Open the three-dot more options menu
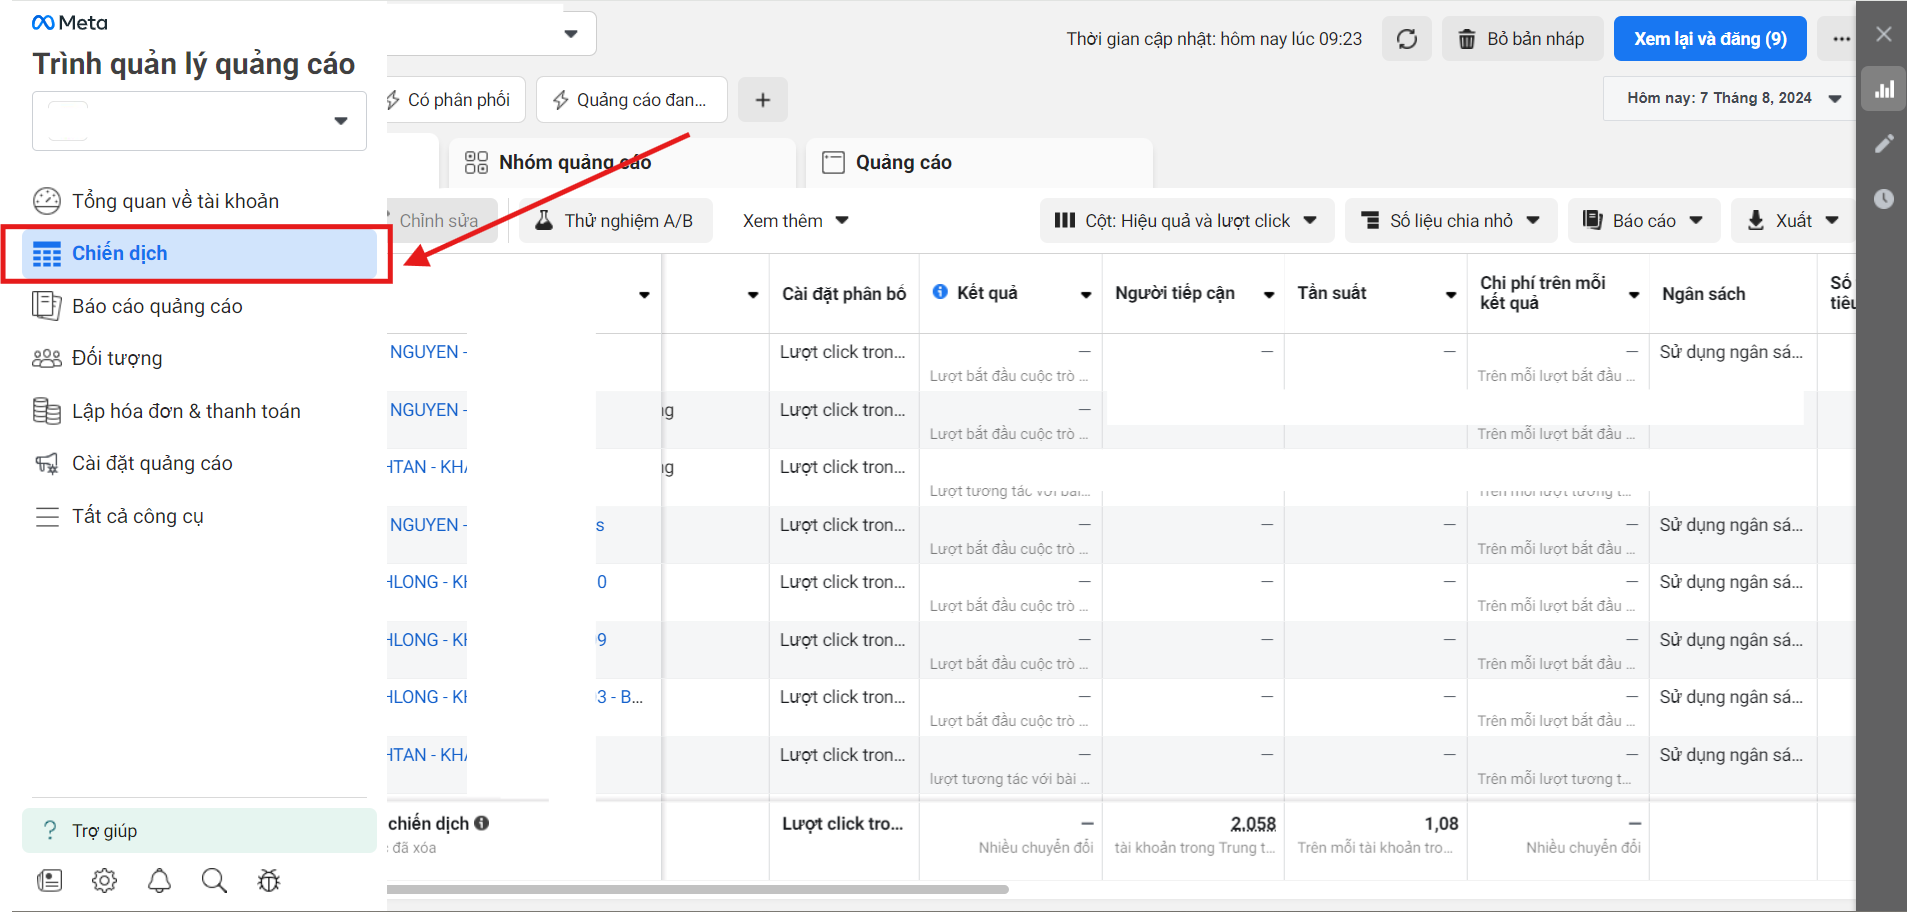The height and width of the screenshot is (912, 1907). [1841, 39]
